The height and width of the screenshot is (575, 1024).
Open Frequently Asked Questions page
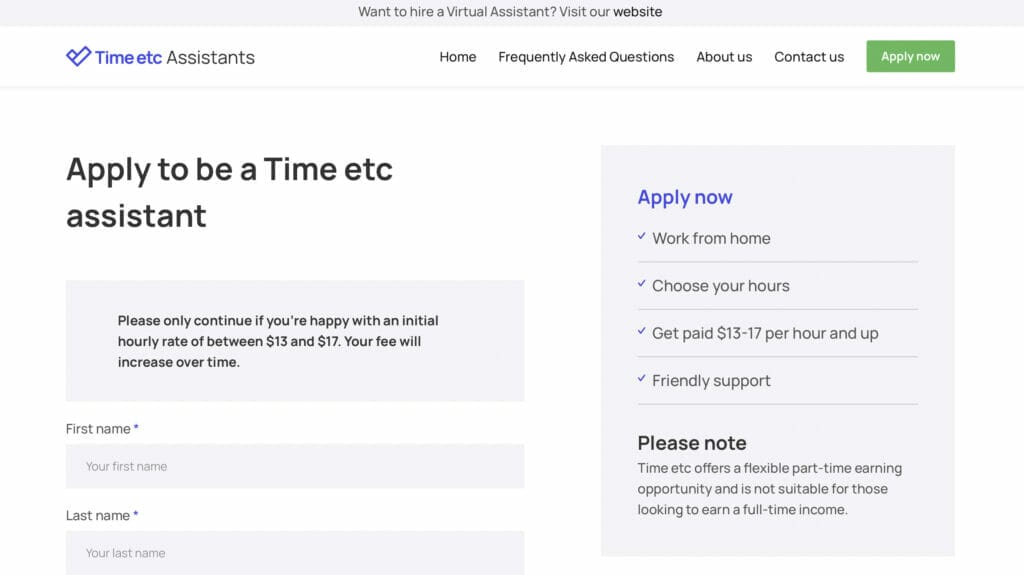click(586, 57)
